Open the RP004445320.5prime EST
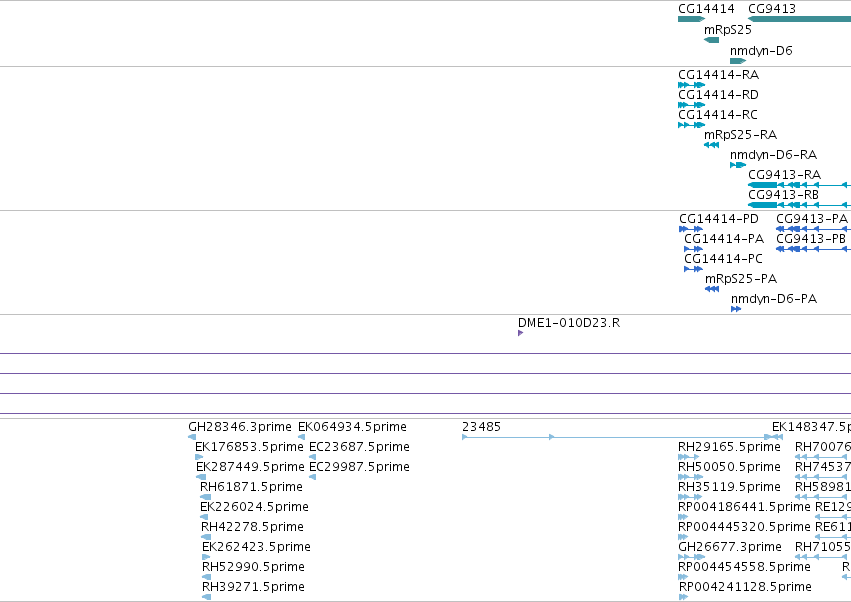The image size is (851, 602). [683, 538]
